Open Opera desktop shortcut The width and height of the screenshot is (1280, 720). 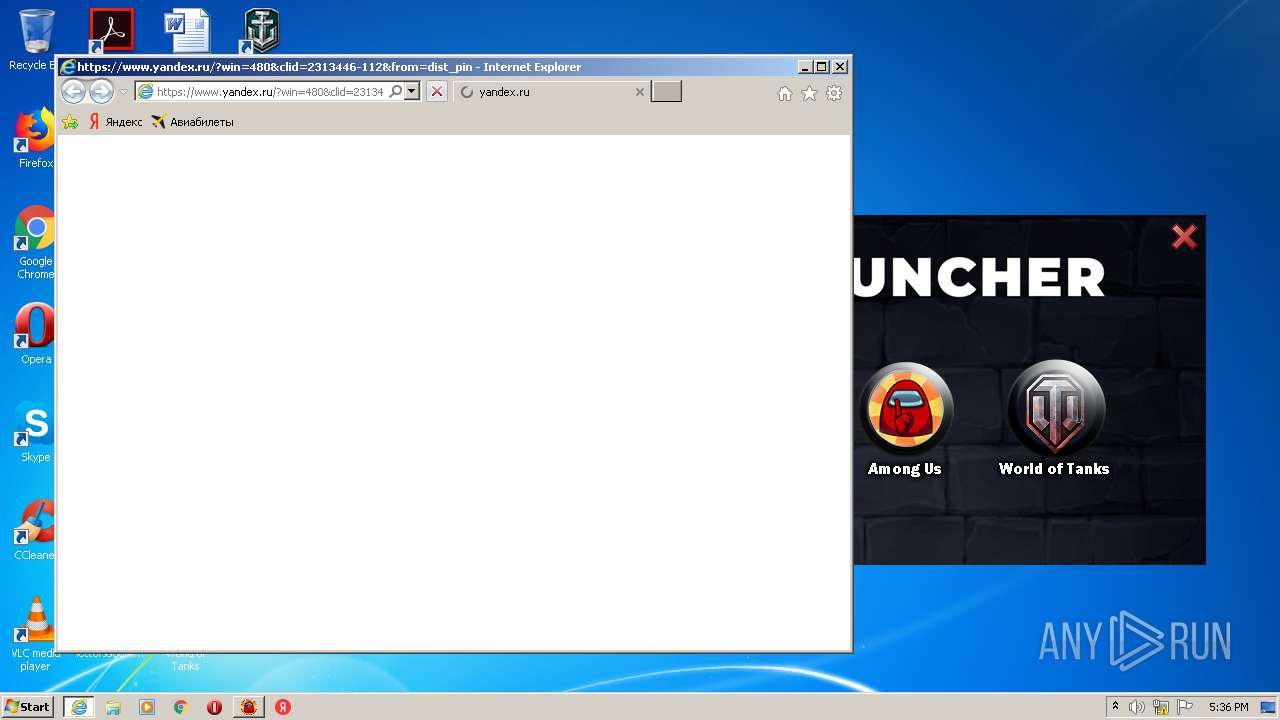point(35,335)
